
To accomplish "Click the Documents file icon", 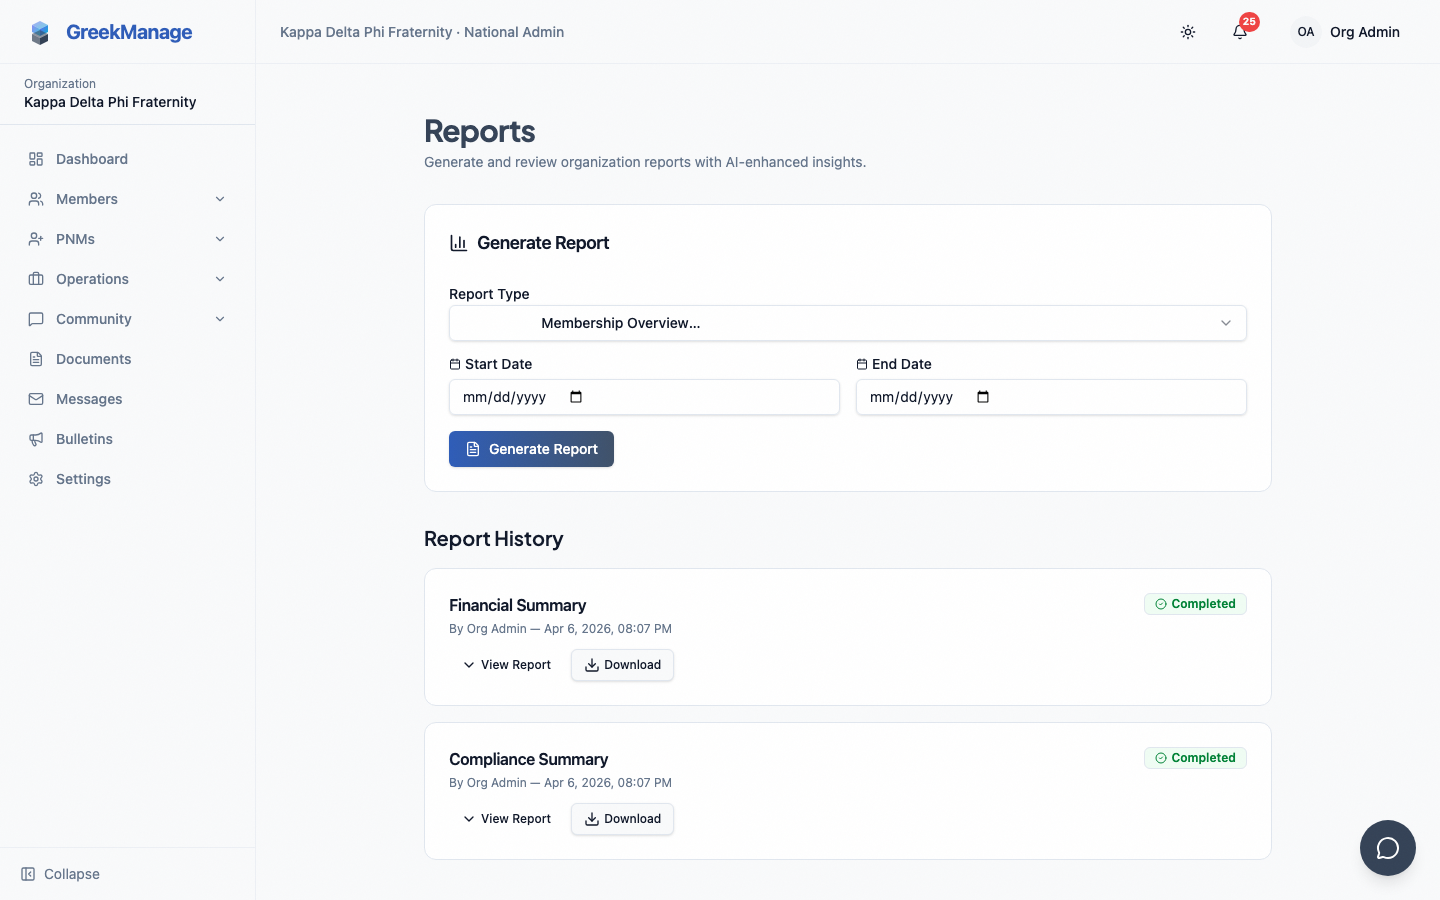I will click(x=36, y=359).
